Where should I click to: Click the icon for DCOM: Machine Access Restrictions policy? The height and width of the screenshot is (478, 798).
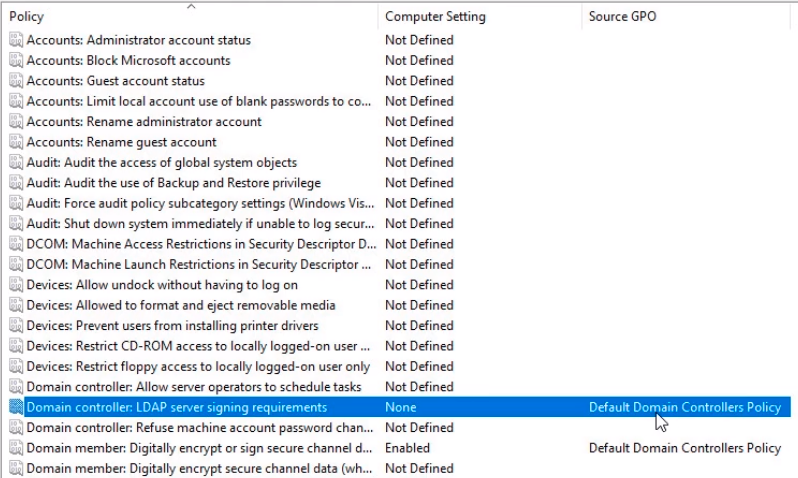16,244
